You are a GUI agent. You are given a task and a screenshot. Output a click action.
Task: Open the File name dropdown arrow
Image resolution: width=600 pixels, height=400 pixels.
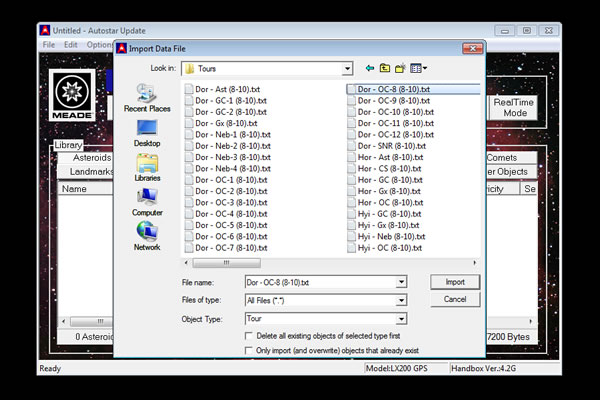point(401,282)
